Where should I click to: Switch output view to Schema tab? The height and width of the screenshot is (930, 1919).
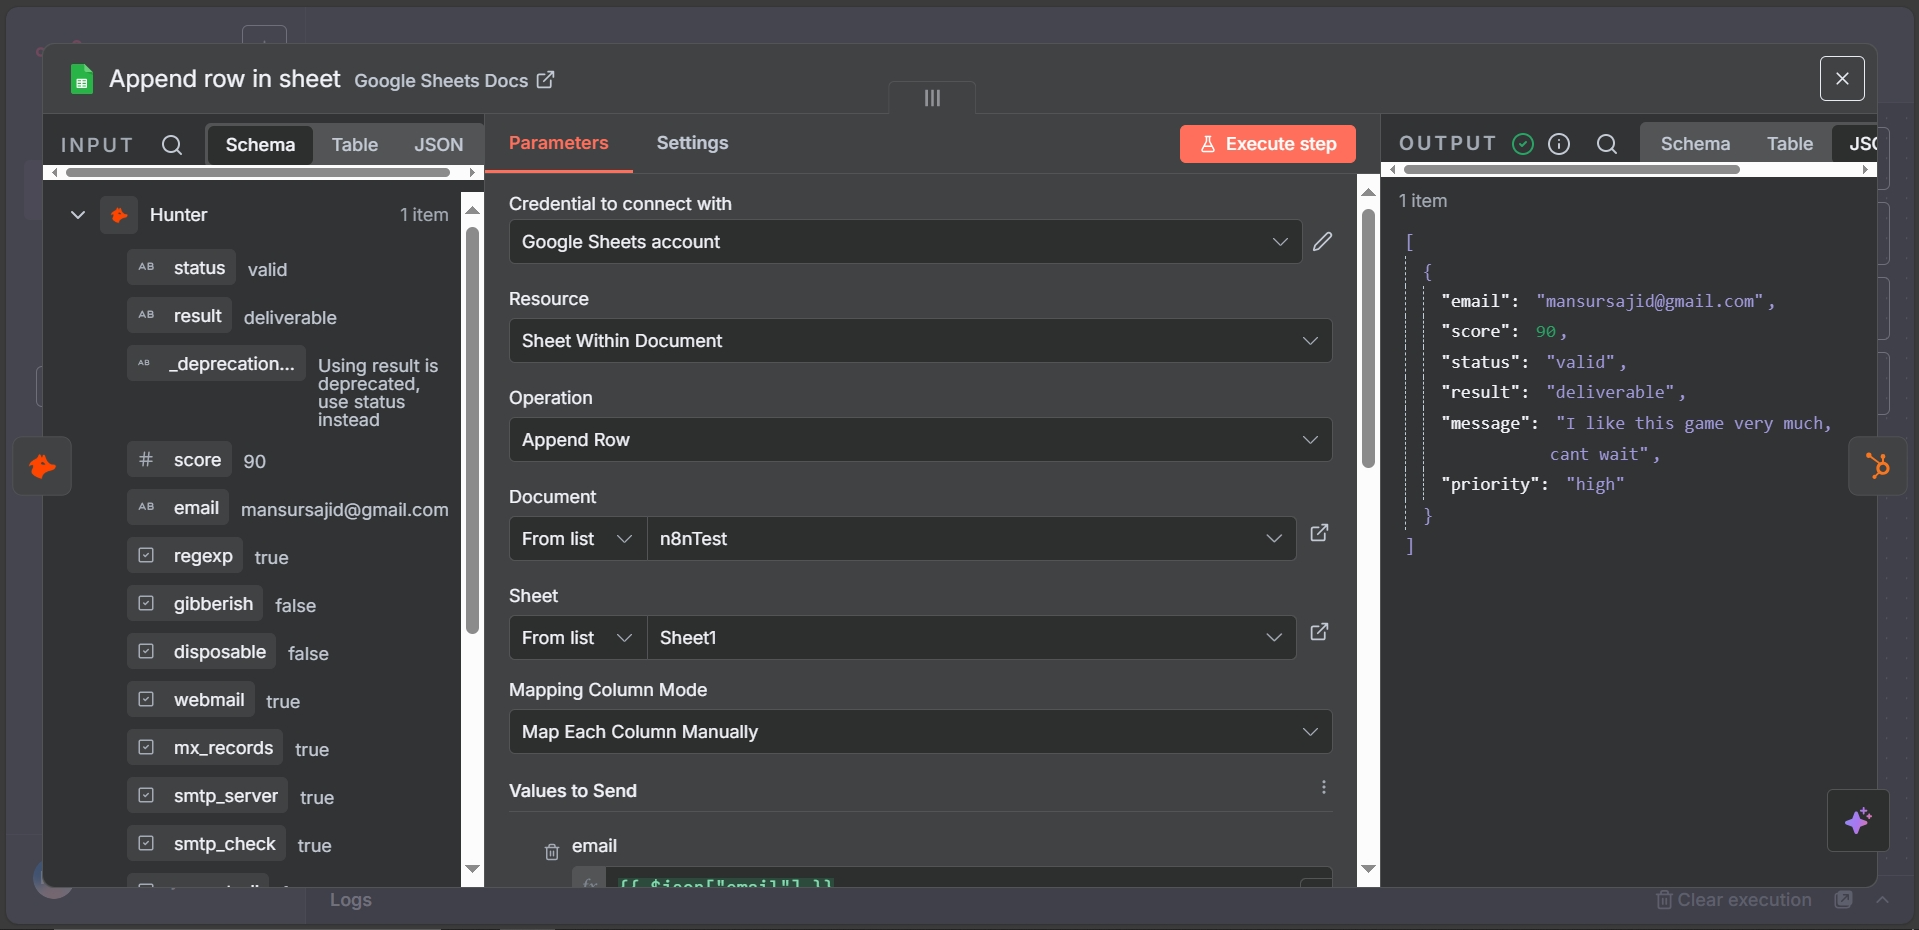click(1695, 144)
